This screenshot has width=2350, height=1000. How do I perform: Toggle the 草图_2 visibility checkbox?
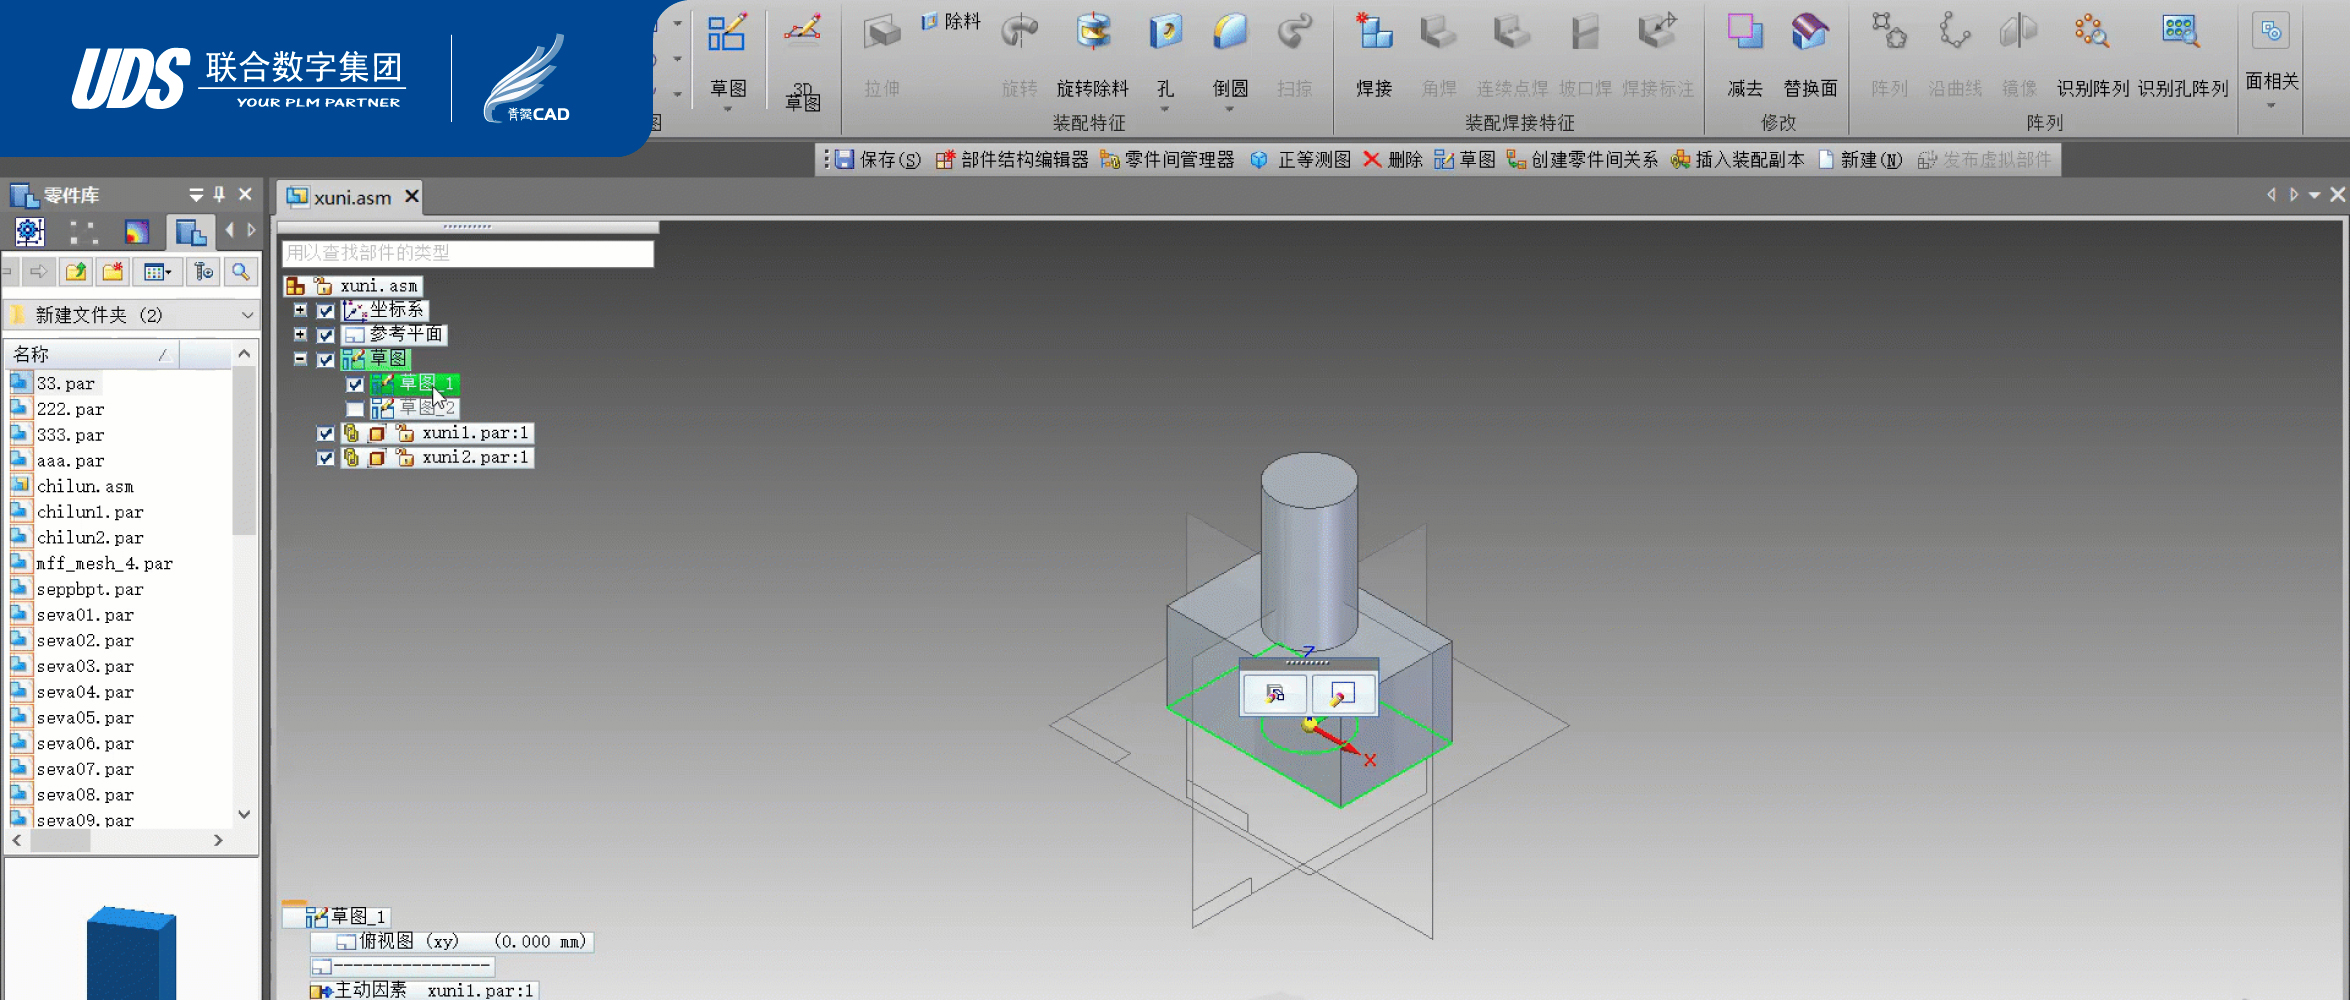click(355, 409)
